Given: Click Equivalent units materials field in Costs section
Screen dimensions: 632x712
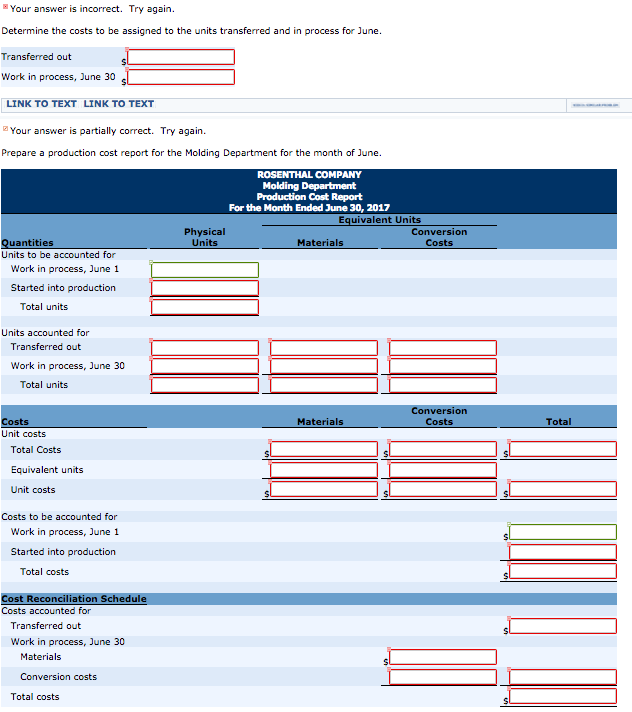Looking at the screenshot, I should pyautogui.click(x=324, y=470).
